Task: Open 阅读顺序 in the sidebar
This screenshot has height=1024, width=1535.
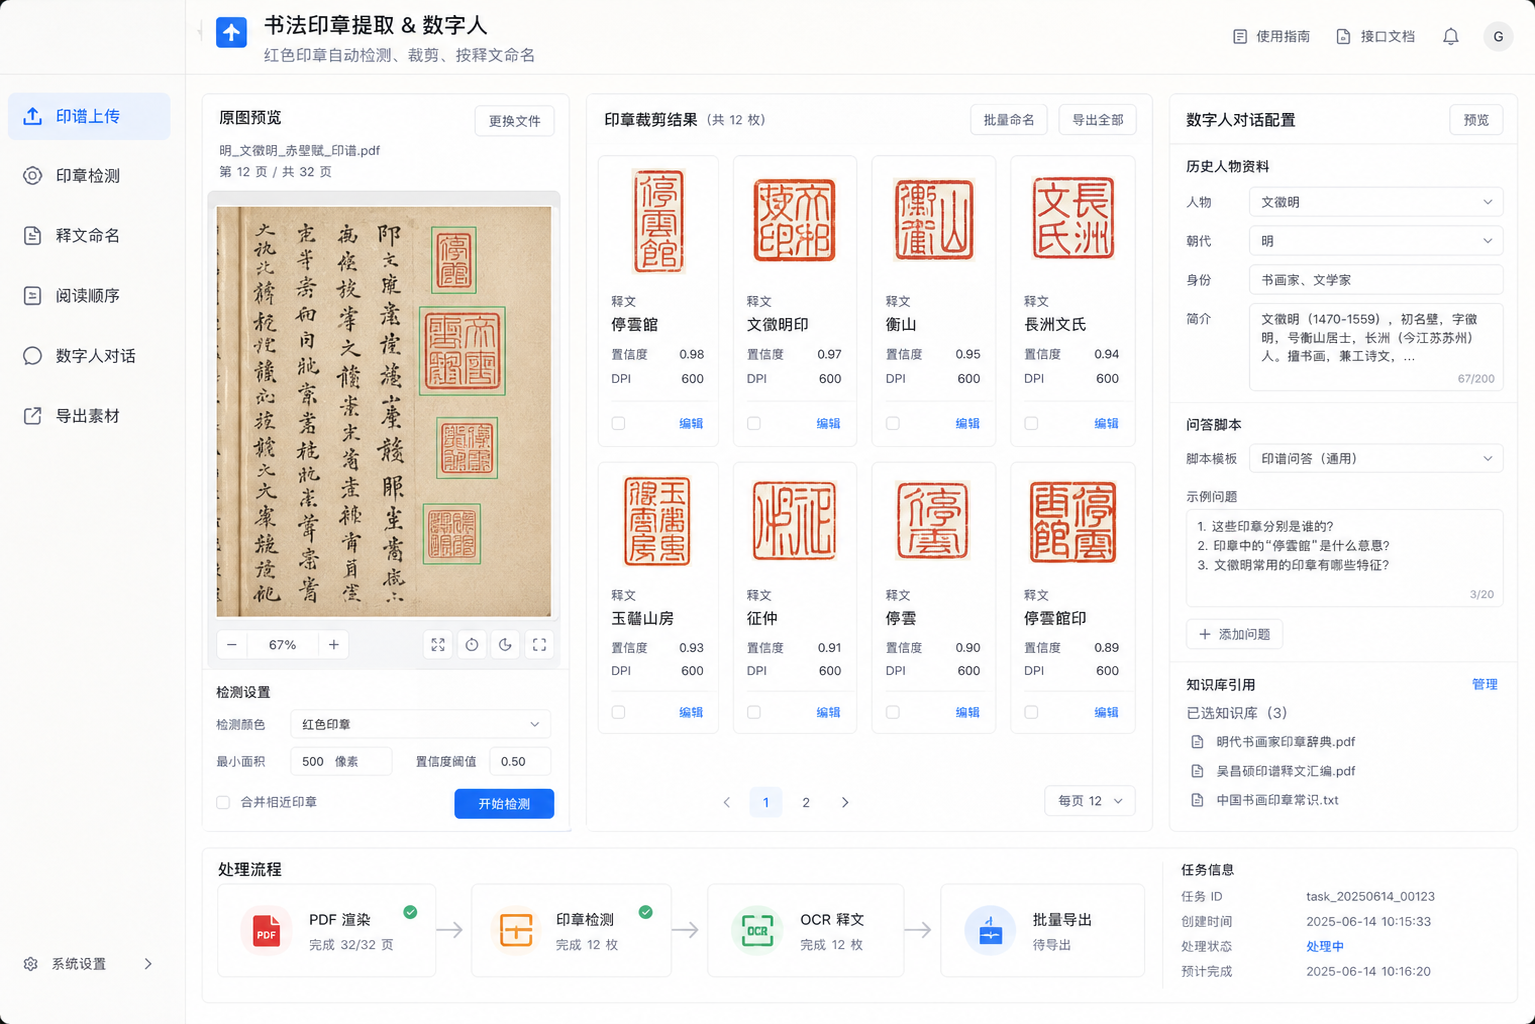Action: coord(89,296)
